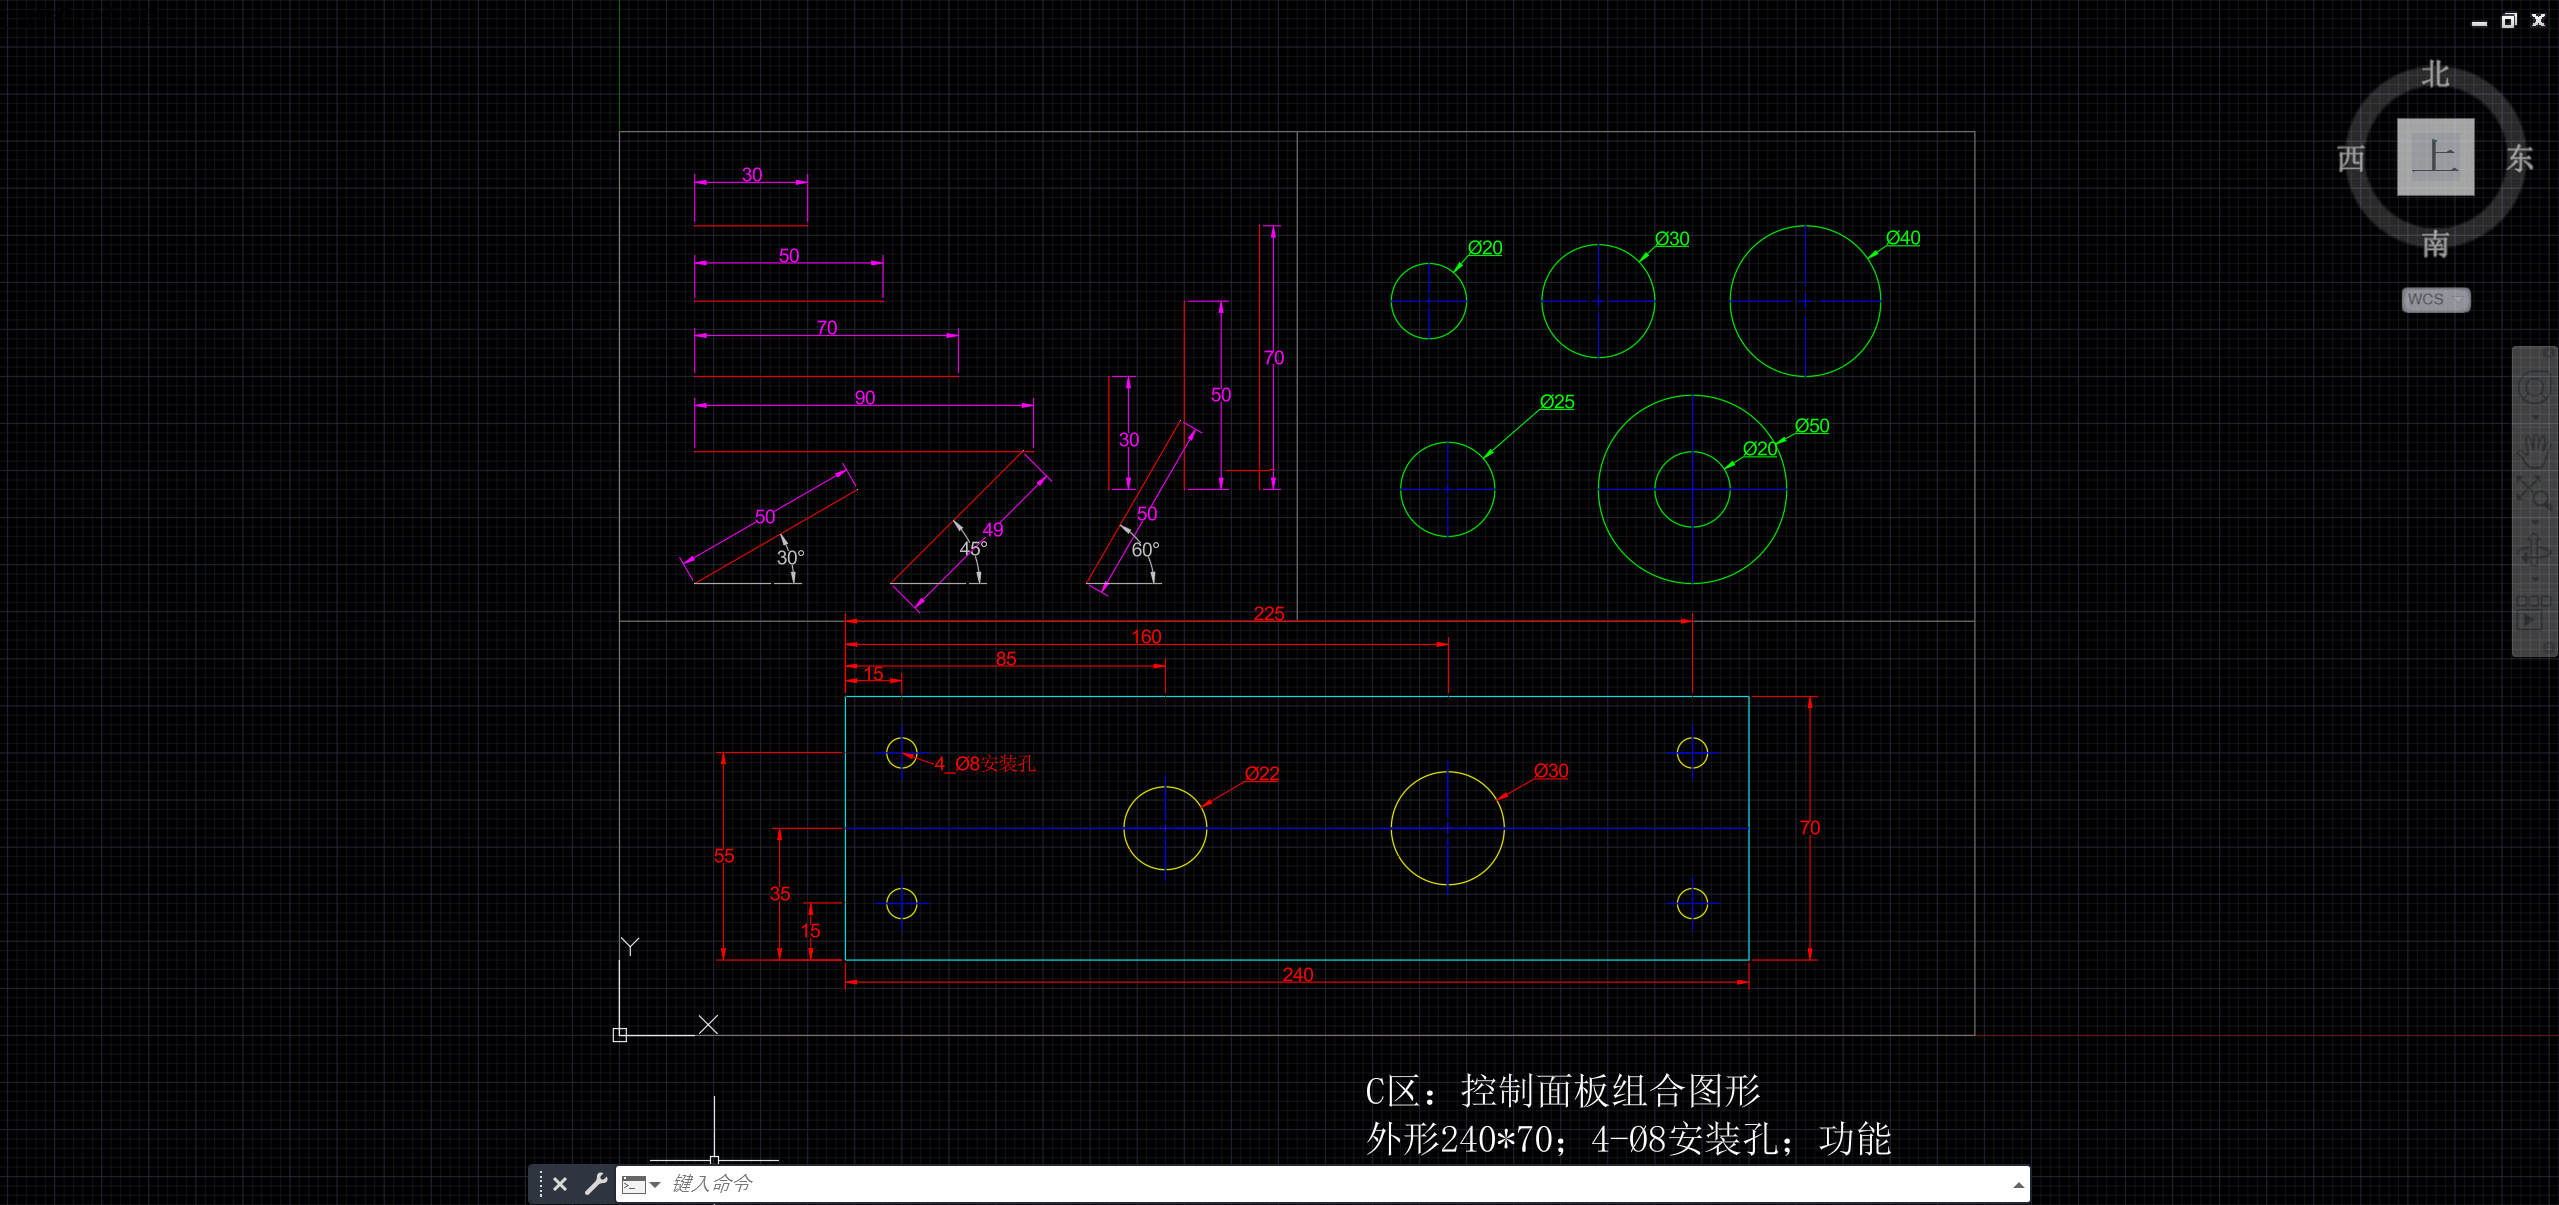Close the command line window
Image resolution: width=2559 pixels, height=1205 pixels.
pos(560,1184)
